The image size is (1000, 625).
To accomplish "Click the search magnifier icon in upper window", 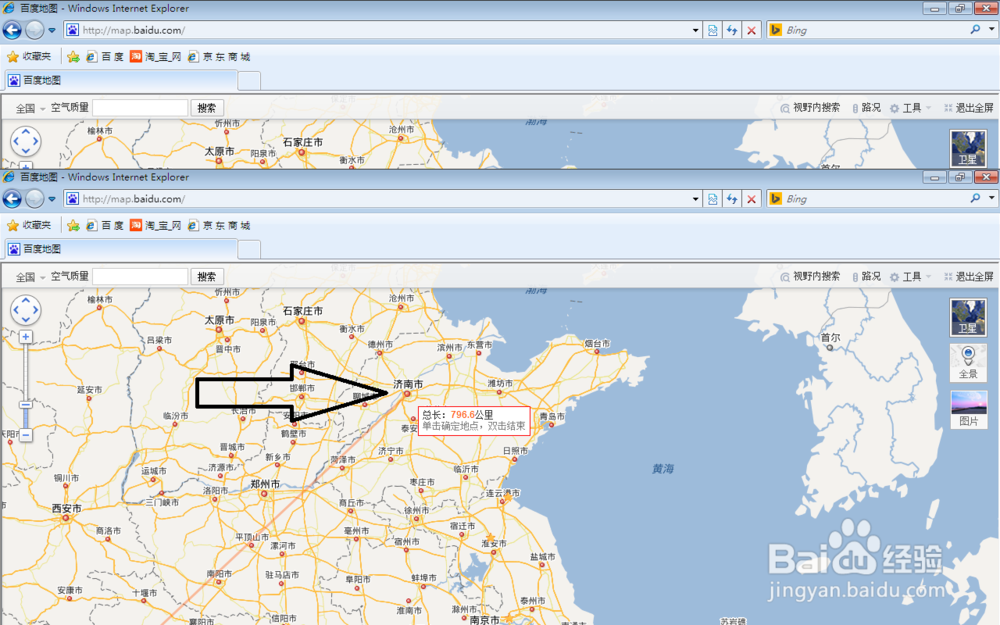I will 975,29.
